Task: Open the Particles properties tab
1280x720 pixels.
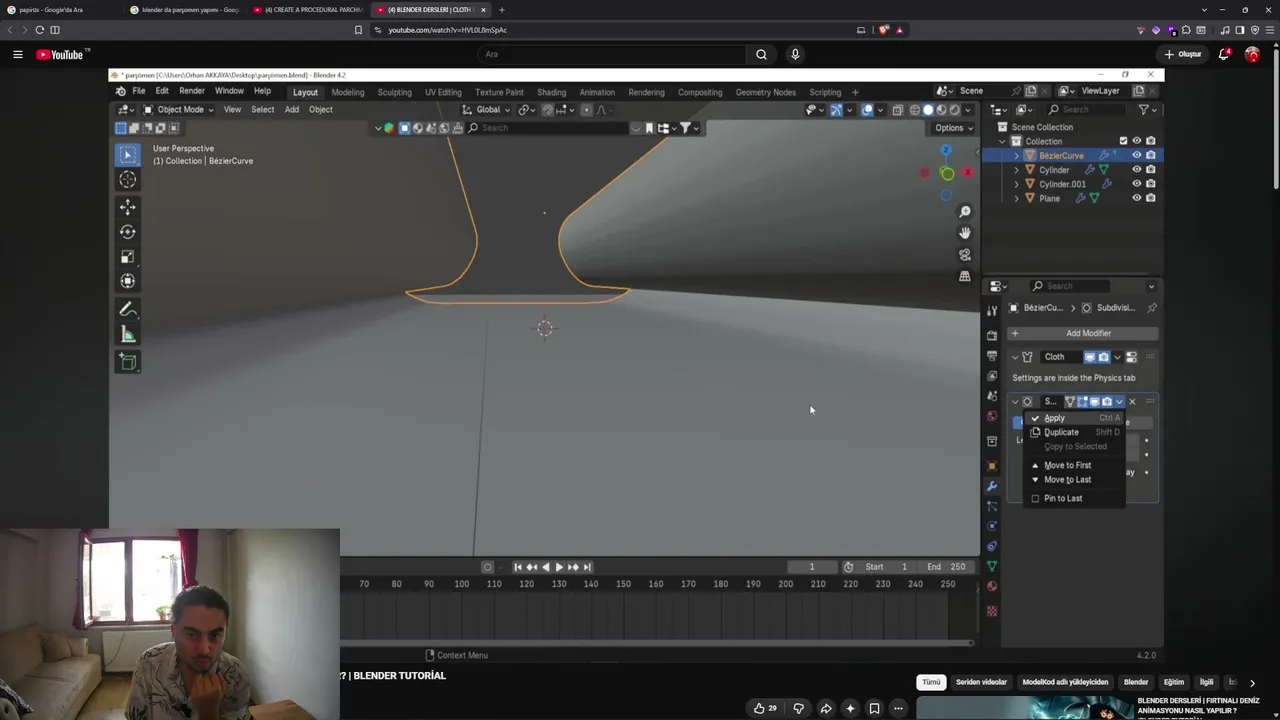Action: pos(992,506)
